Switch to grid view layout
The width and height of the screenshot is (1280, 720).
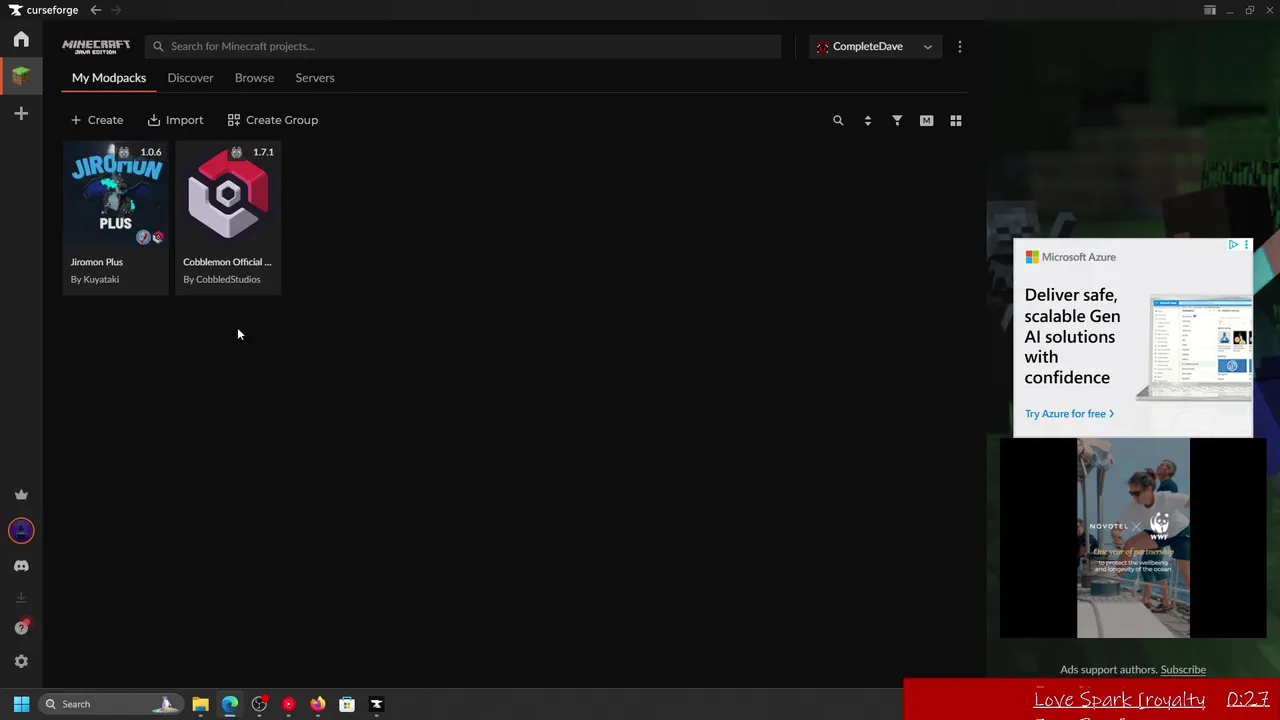(956, 120)
